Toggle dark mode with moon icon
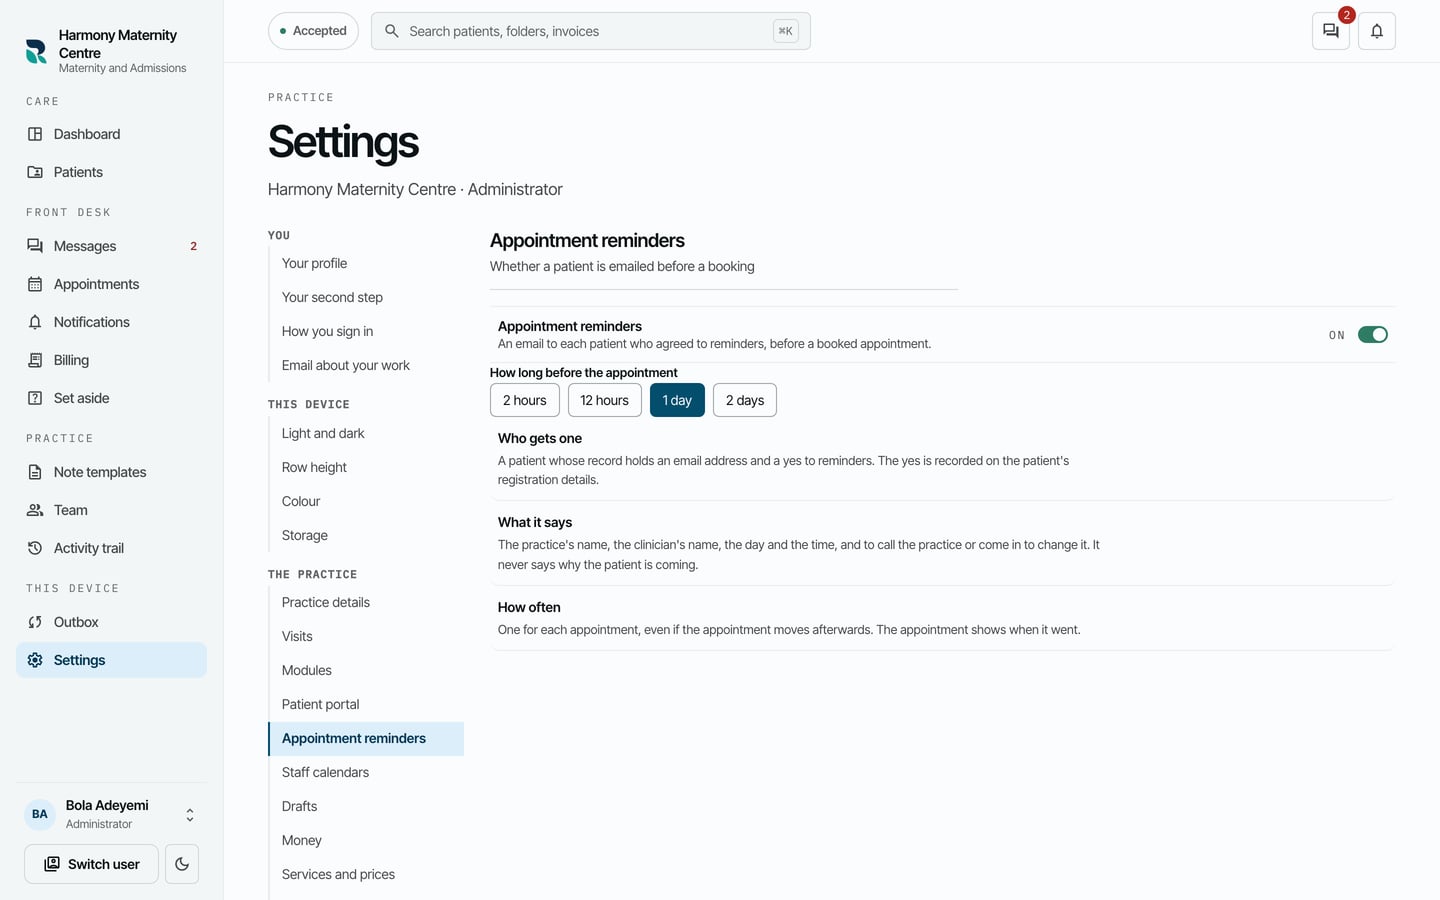Image resolution: width=1440 pixels, height=900 pixels. coord(182,864)
